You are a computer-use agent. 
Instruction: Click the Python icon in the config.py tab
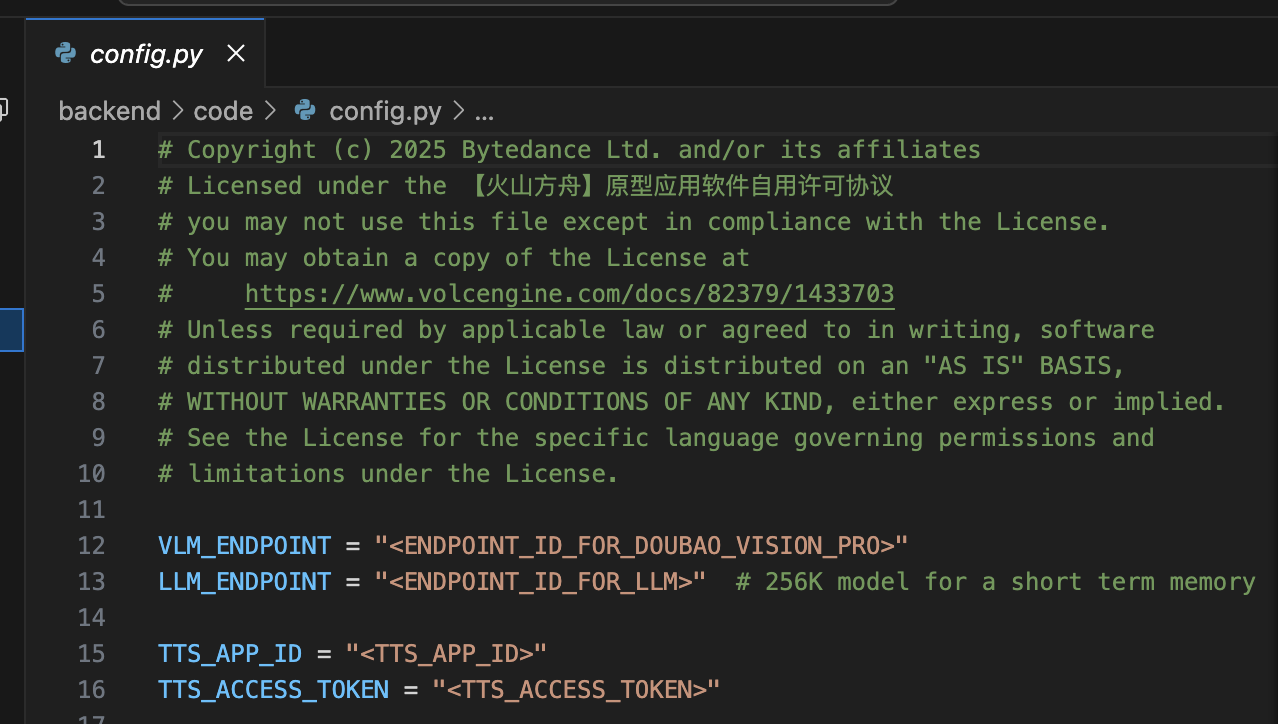click(x=66, y=53)
